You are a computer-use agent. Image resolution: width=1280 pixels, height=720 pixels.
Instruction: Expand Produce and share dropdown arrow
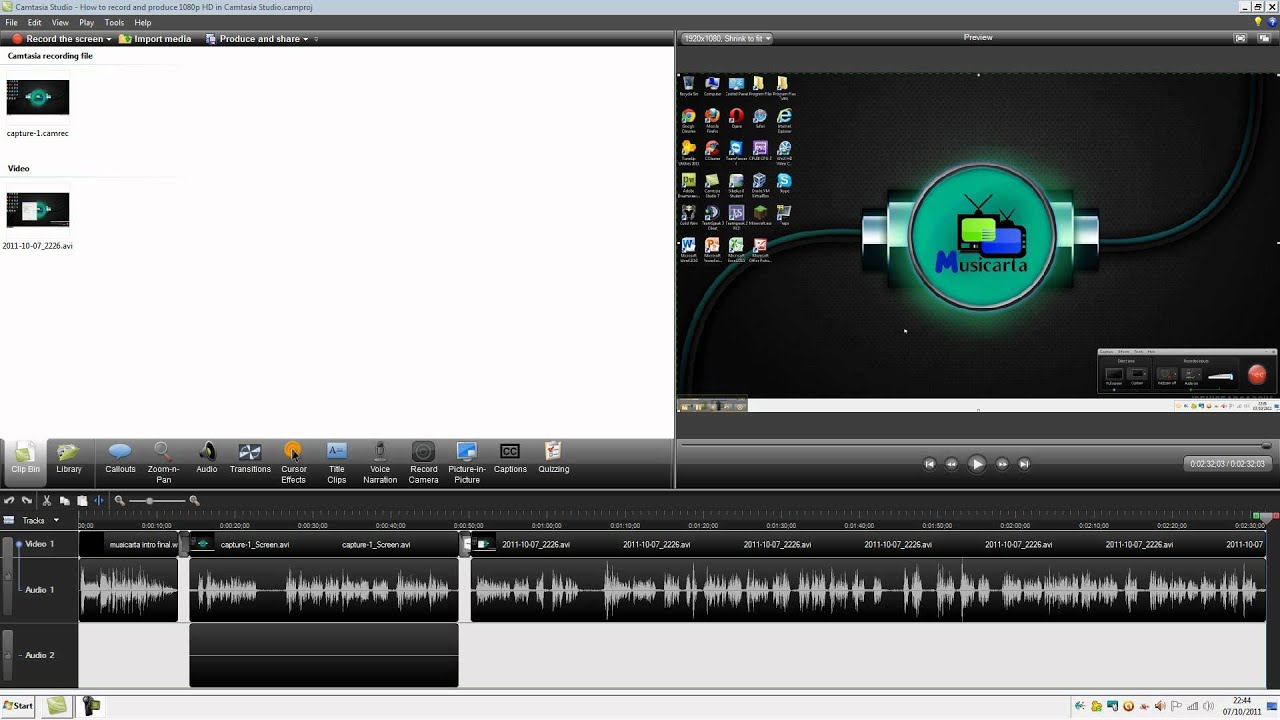click(305, 39)
